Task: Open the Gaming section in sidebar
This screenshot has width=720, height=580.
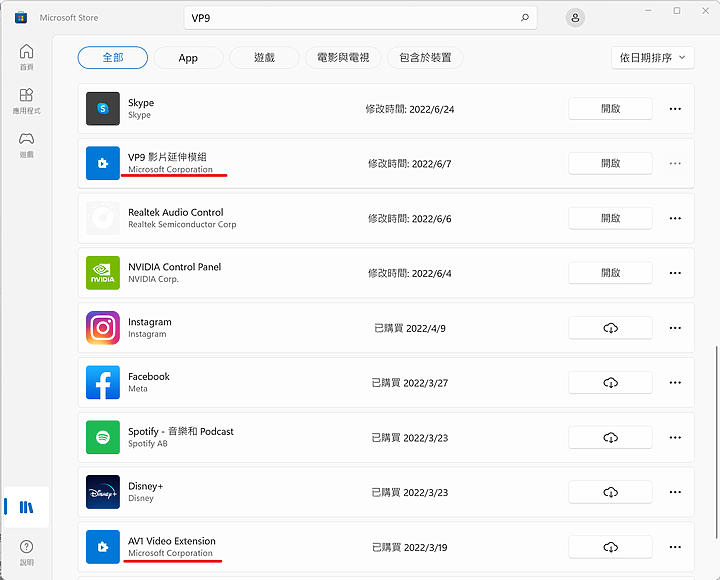Action: (26, 145)
